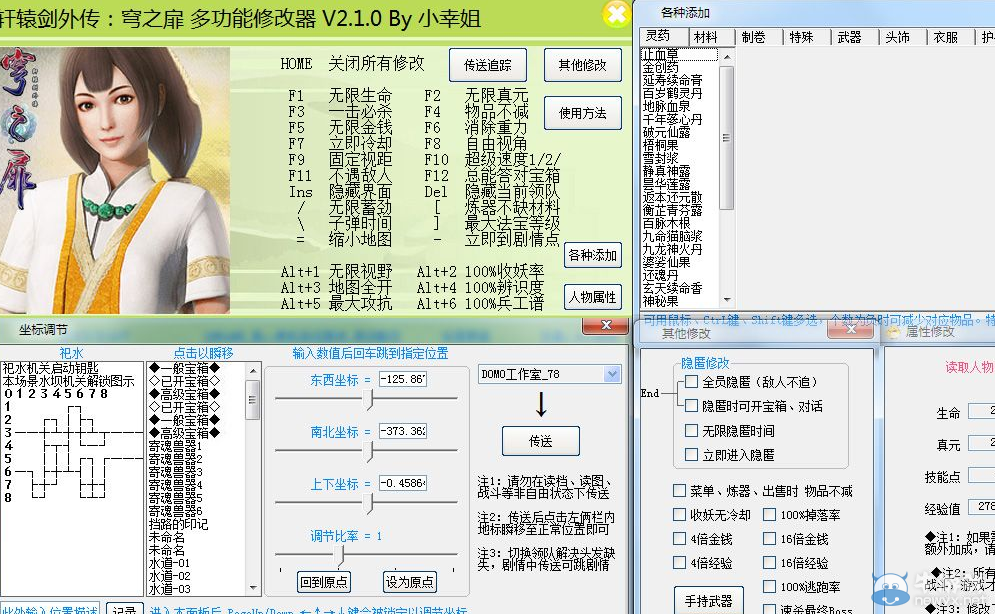Select 还魂丹 in the item list
This screenshot has height=614, width=995.
point(661,275)
